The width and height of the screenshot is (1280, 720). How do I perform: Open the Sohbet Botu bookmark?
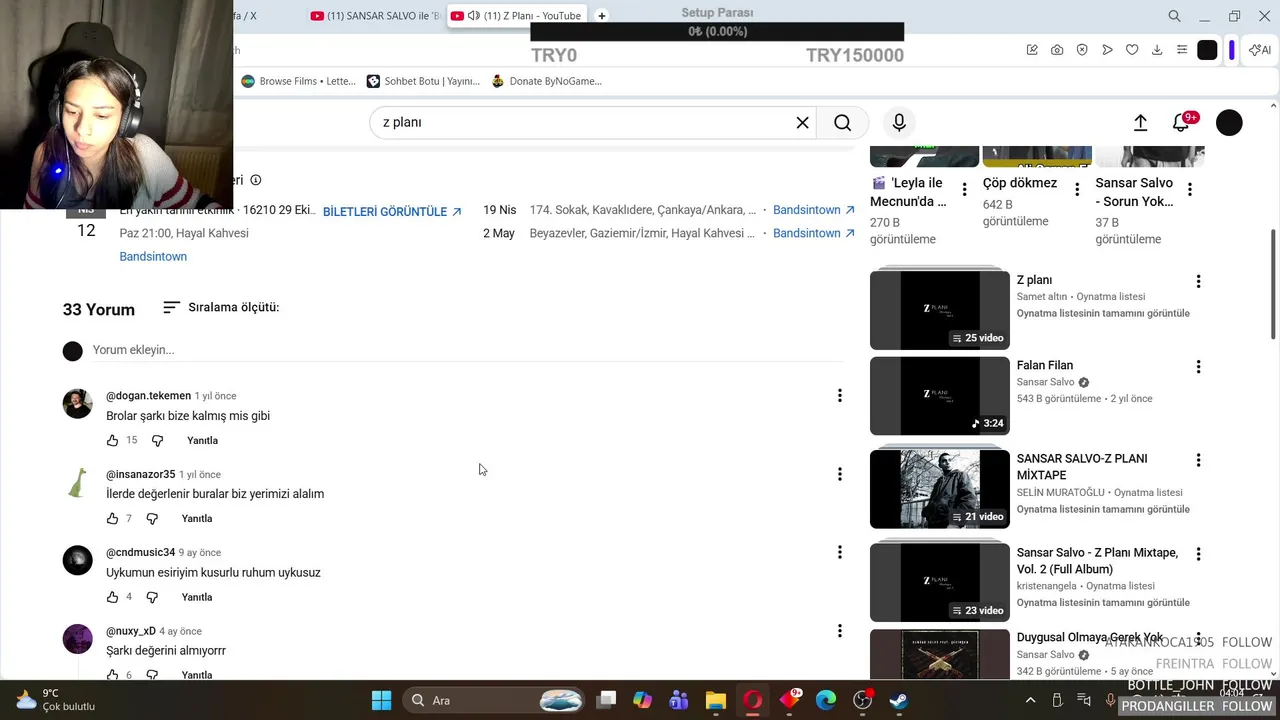point(423,81)
